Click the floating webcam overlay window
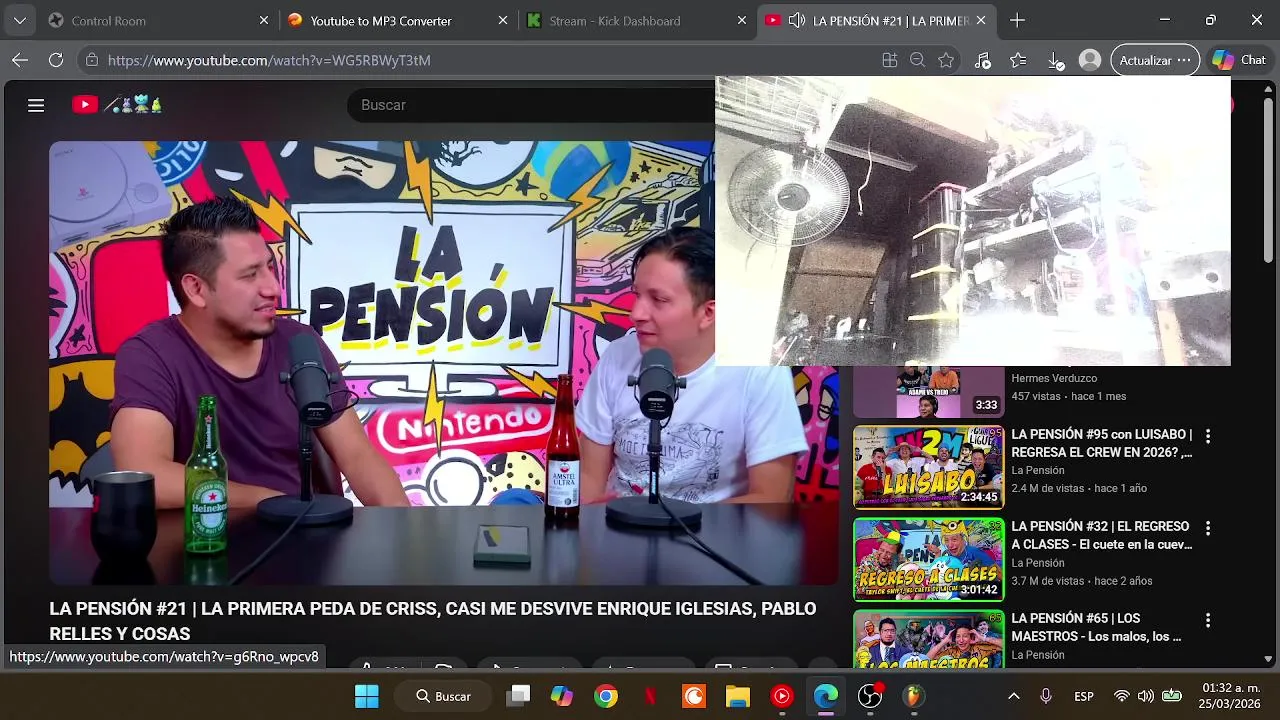Image resolution: width=1280 pixels, height=720 pixels. (973, 221)
